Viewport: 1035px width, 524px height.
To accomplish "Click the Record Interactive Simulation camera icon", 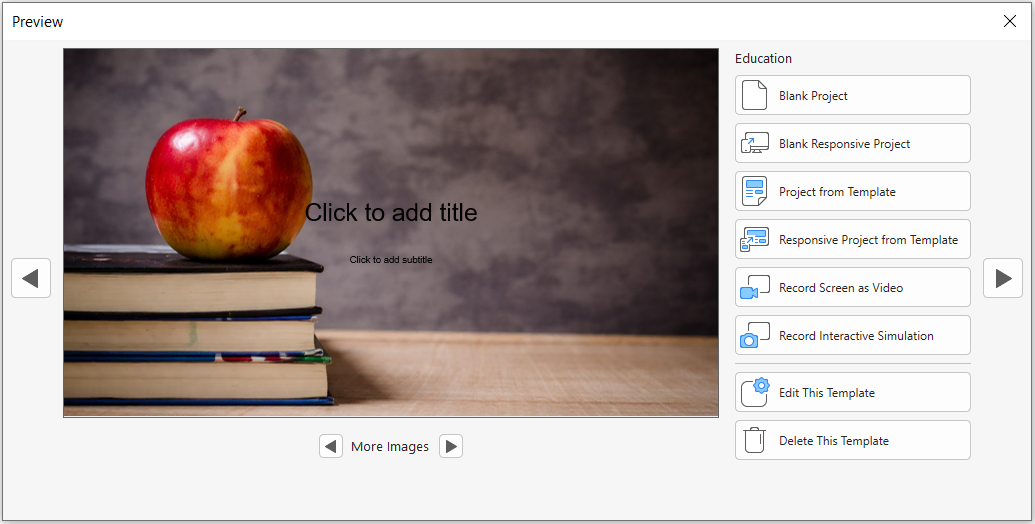I will click(x=754, y=335).
